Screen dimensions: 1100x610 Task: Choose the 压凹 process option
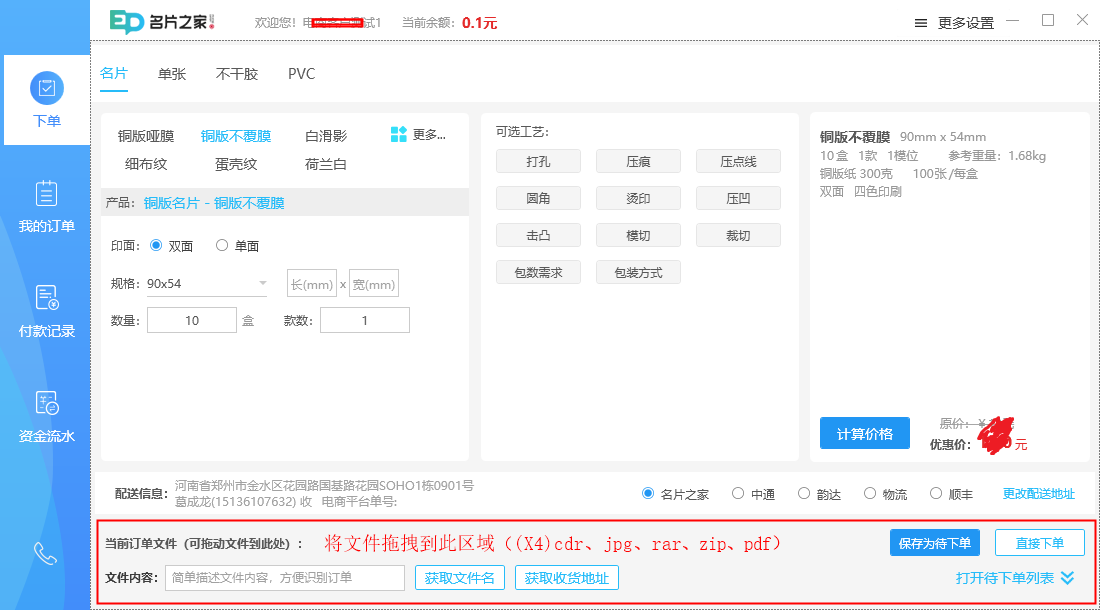(738, 198)
